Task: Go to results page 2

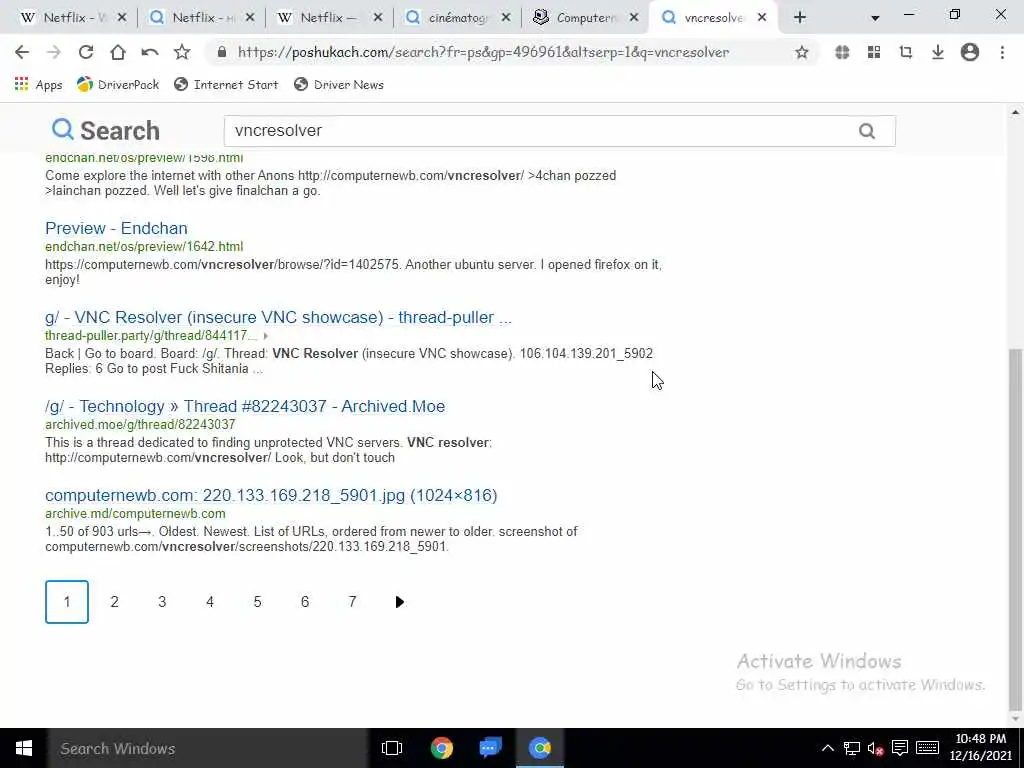Action: (x=114, y=601)
